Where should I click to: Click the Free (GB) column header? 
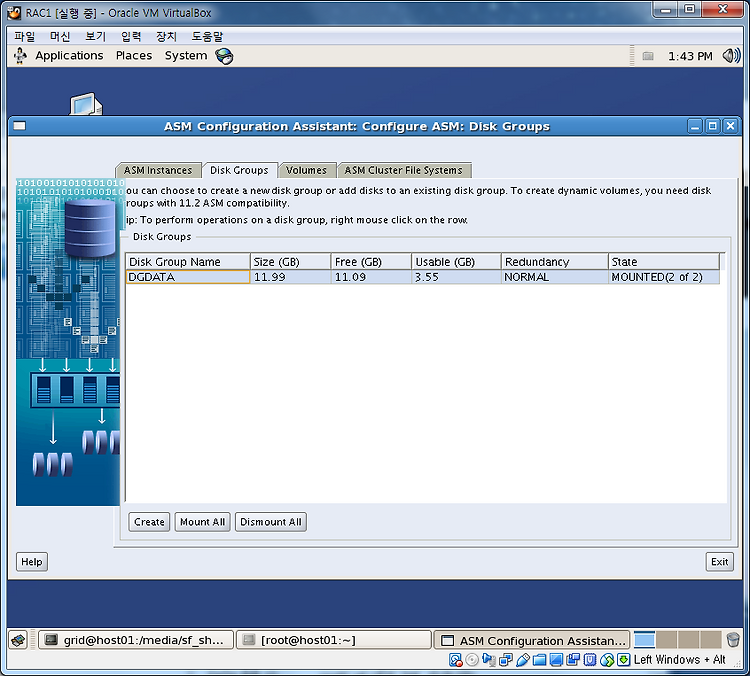point(371,262)
